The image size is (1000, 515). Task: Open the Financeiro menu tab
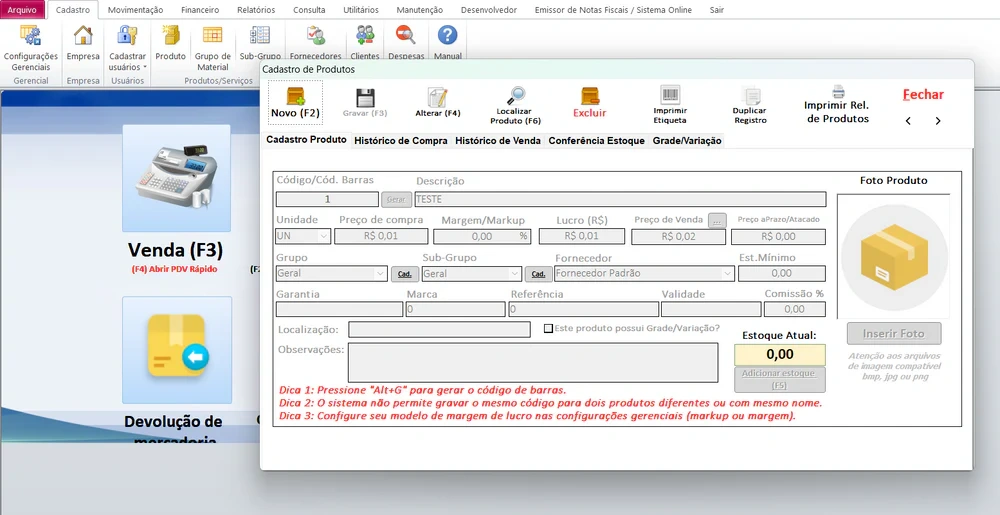click(200, 9)
